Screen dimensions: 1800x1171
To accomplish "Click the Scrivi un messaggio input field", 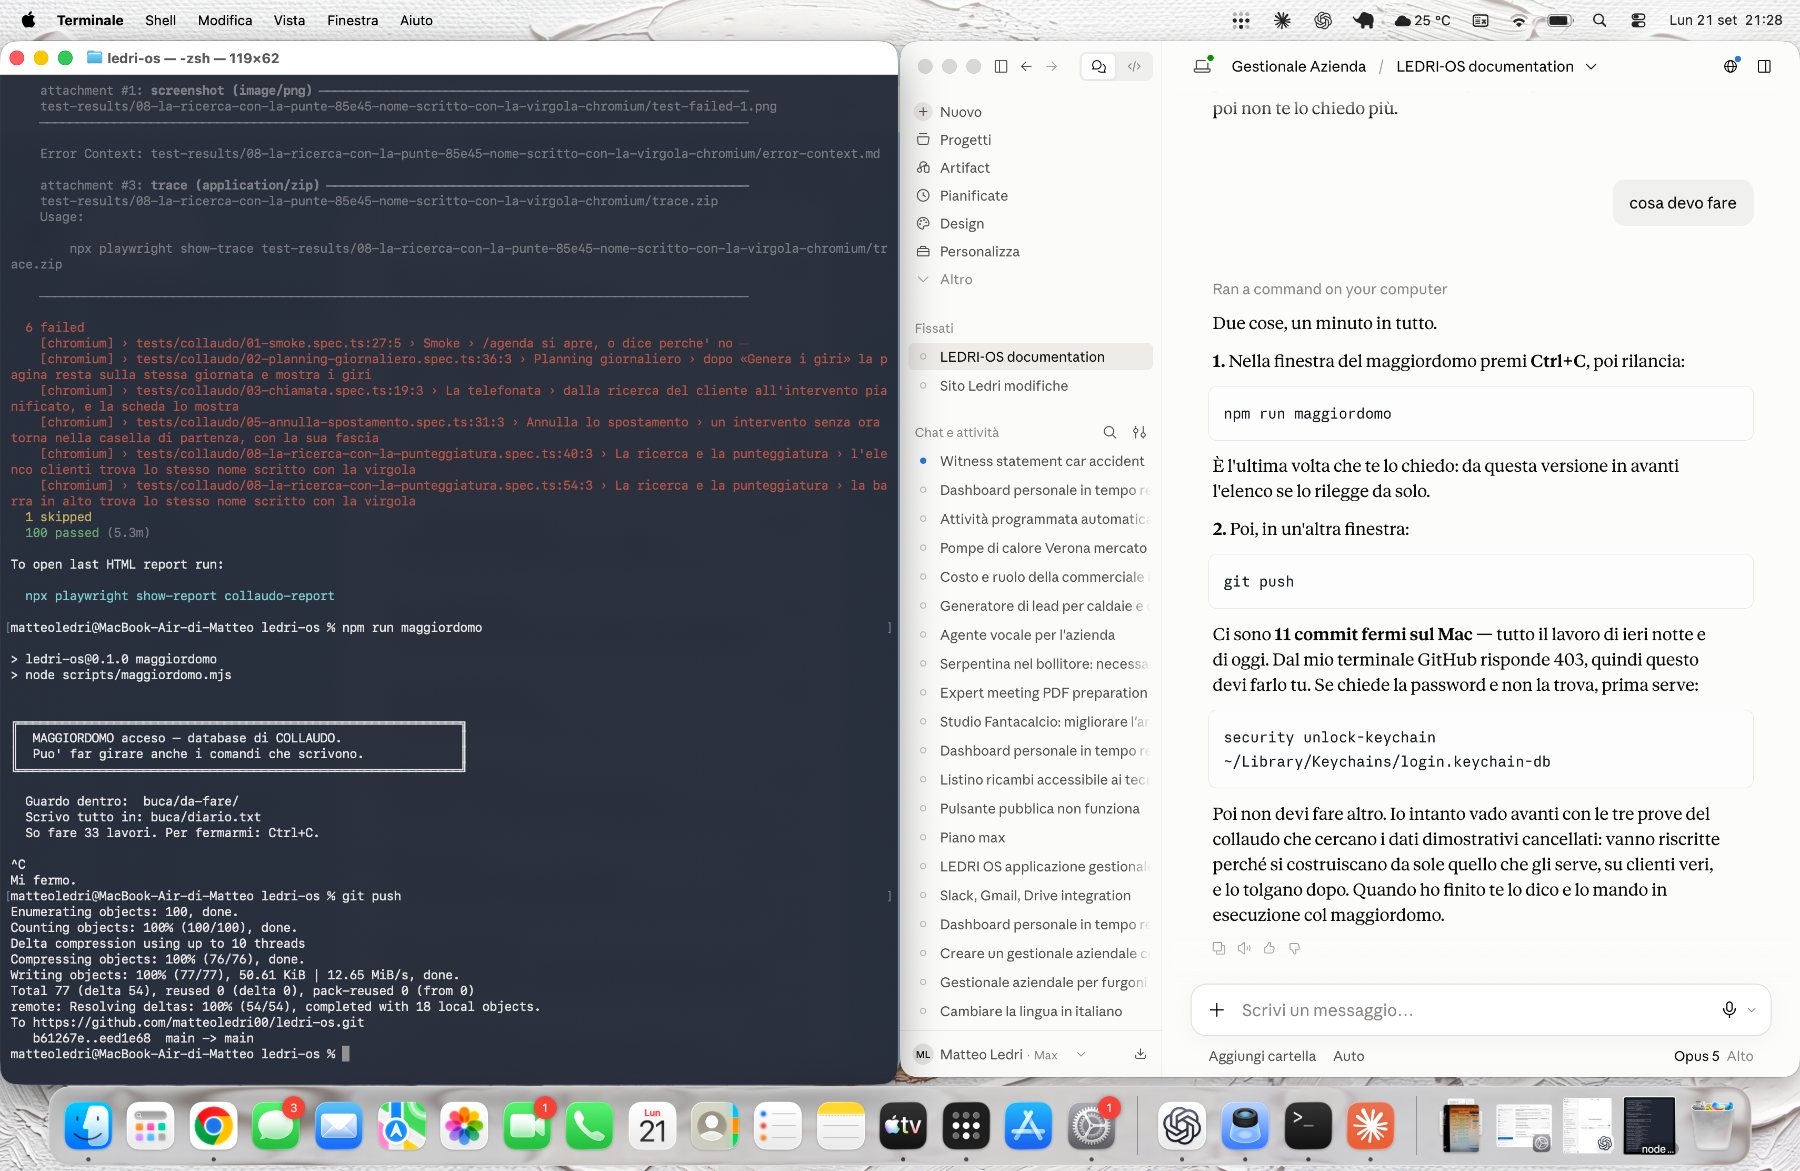I will tap(1470, 1010).
